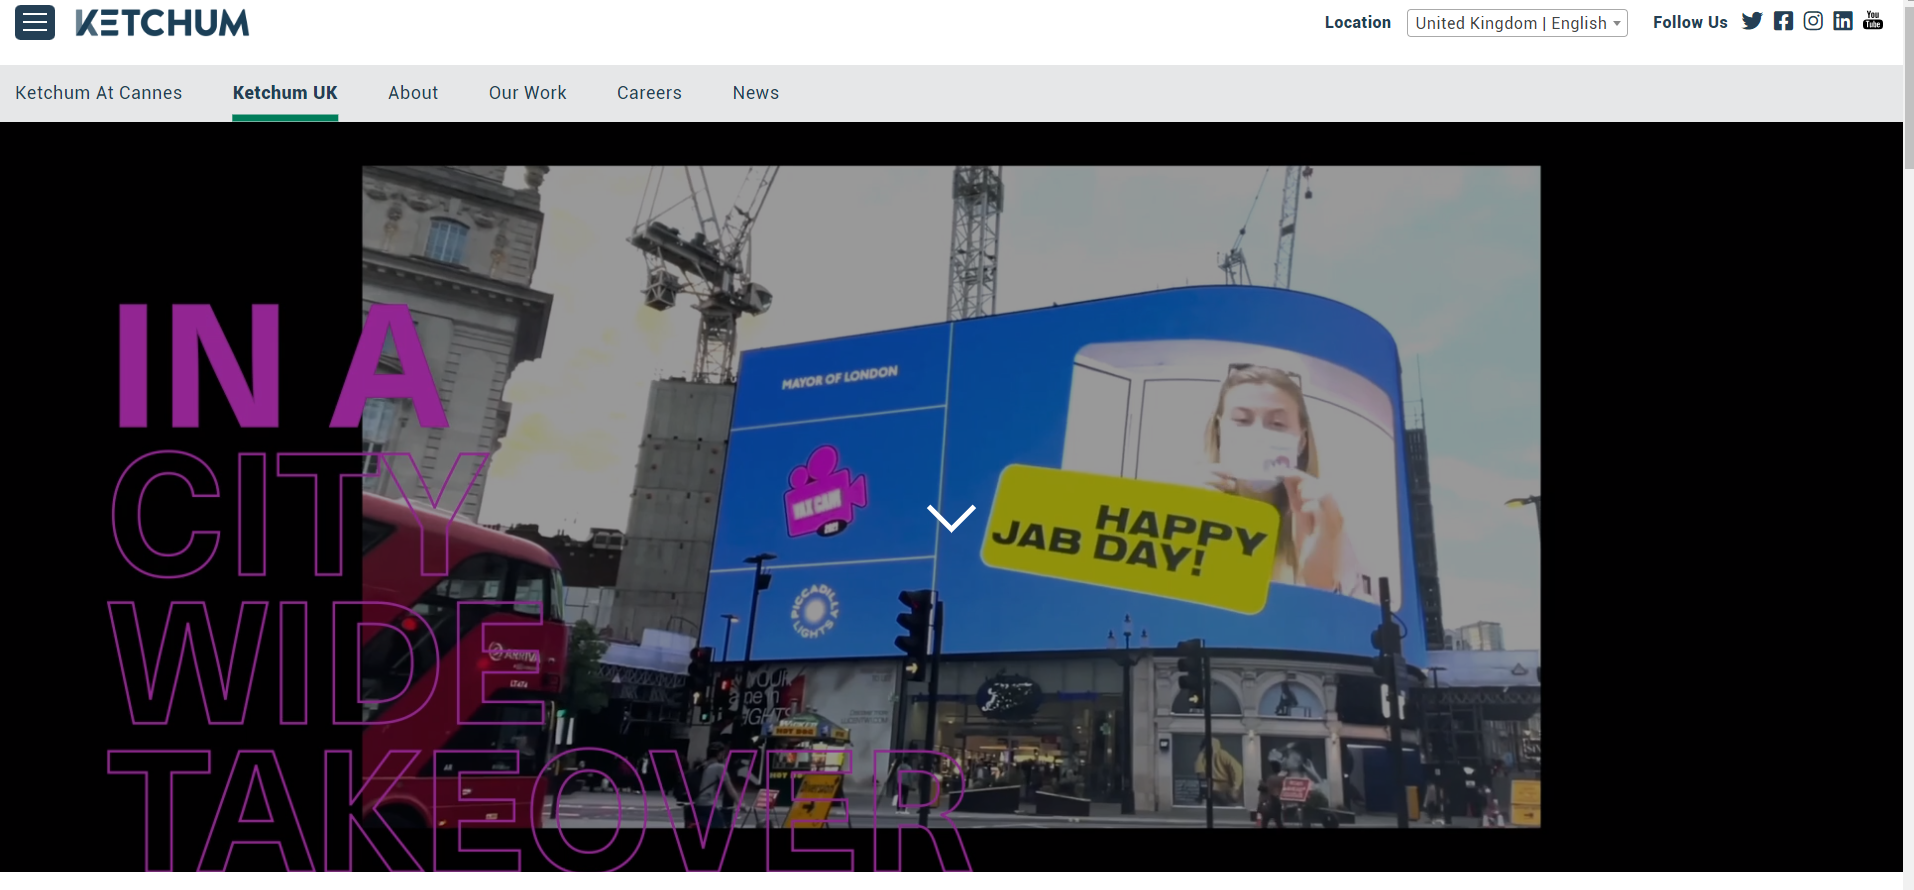Select the Ketchum UK tab
This screenshot has width=1914, height=890.
pos(285,93)
